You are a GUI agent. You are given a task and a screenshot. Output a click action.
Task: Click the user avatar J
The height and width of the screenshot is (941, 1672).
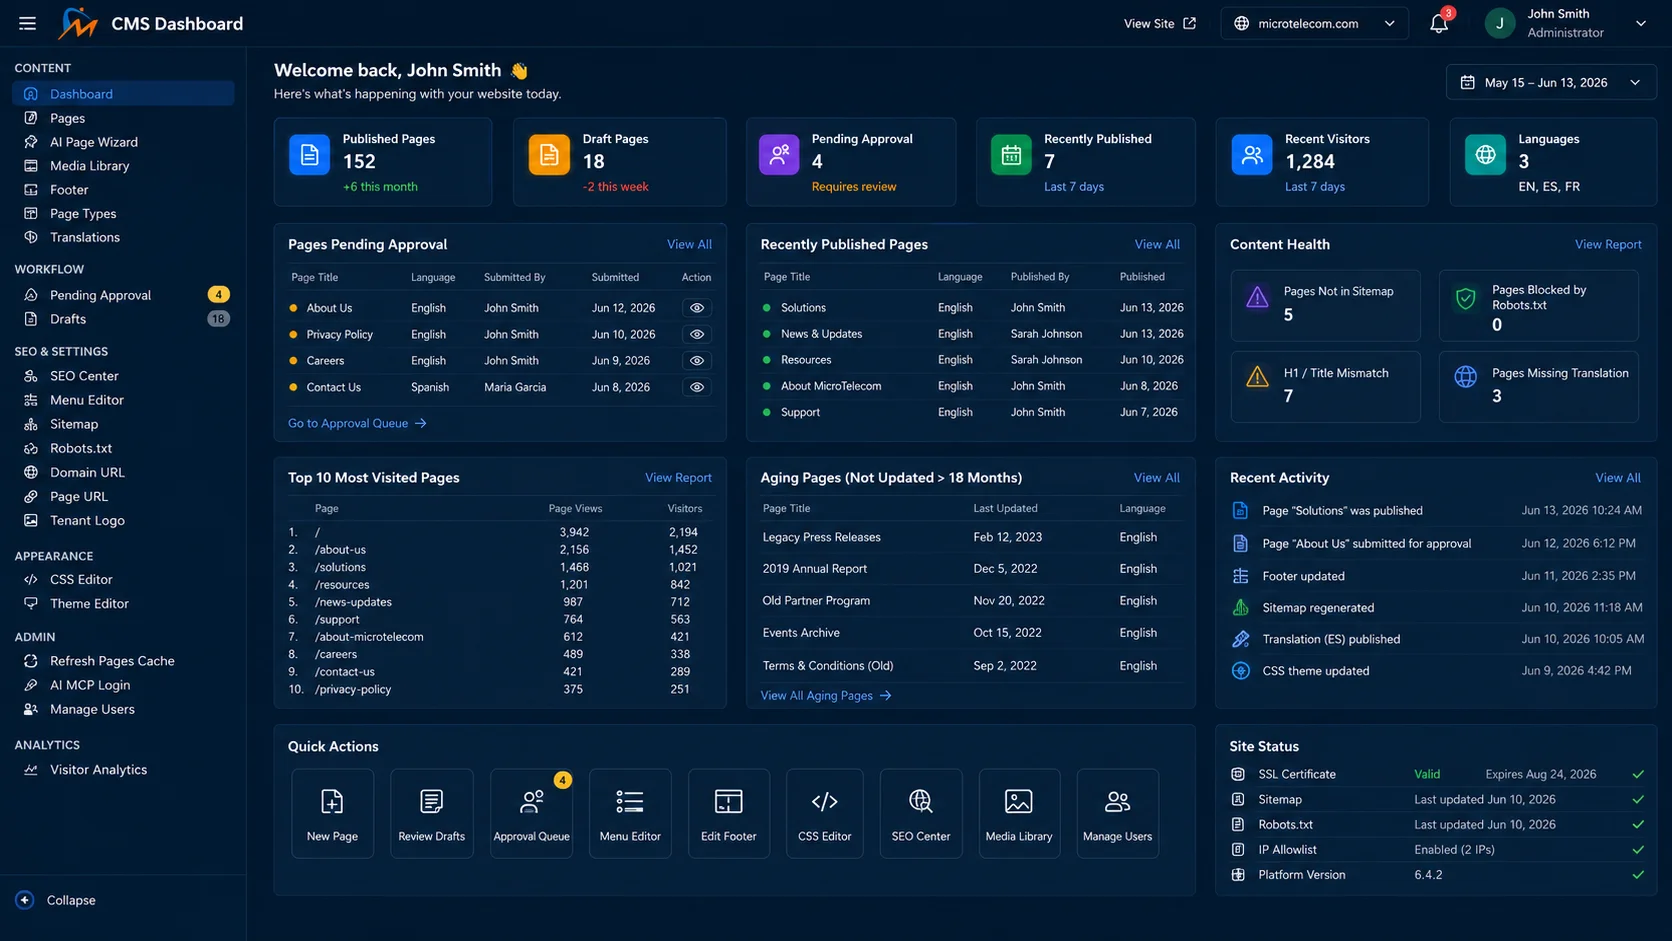coord(1499,23)
